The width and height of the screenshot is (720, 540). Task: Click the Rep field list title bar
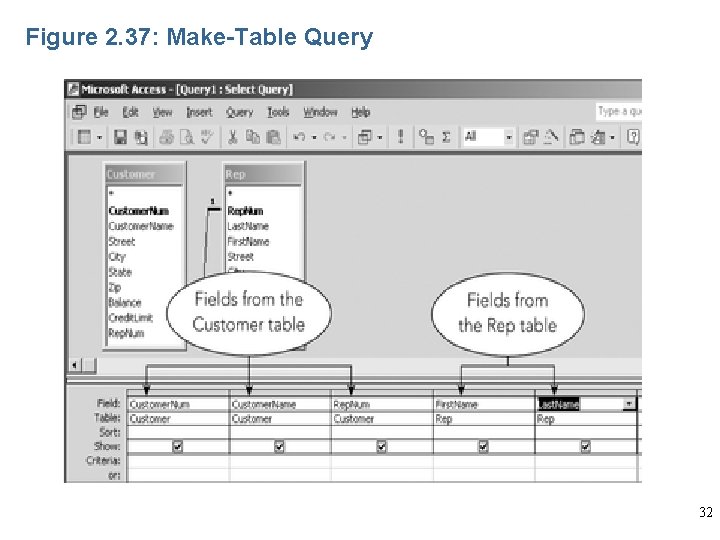coord(264,174)
